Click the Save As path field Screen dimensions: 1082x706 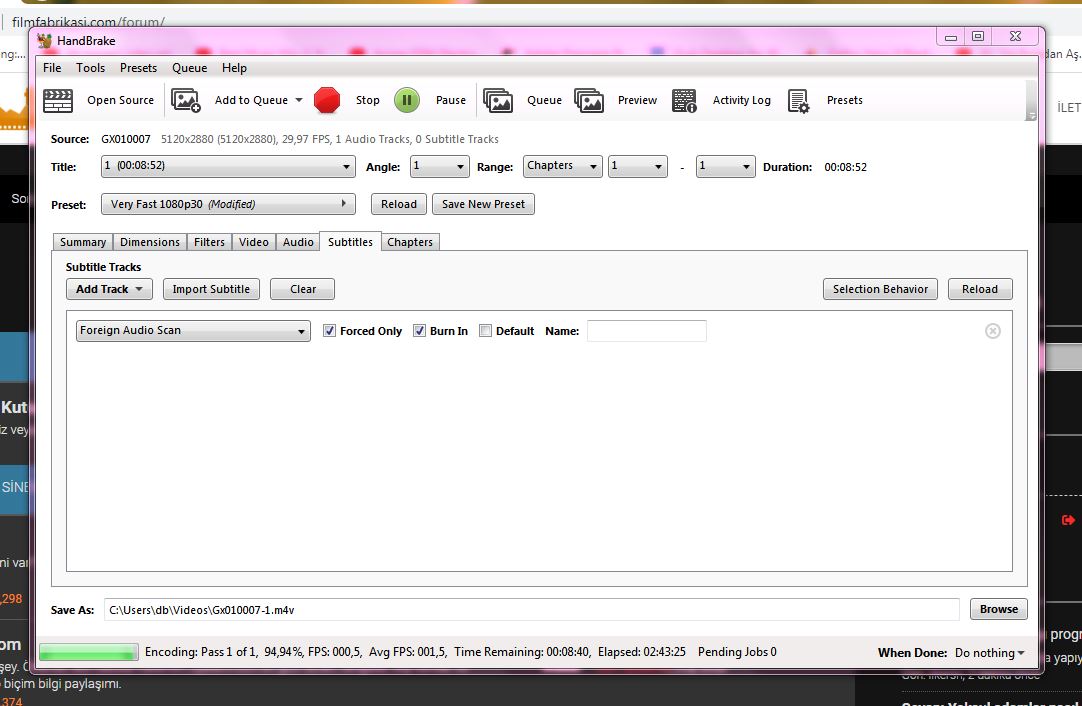[531, 609]
